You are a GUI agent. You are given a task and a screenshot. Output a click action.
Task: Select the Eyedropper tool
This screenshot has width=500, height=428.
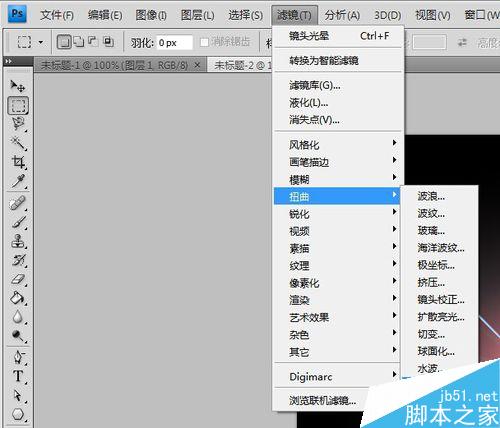(18, 181)
